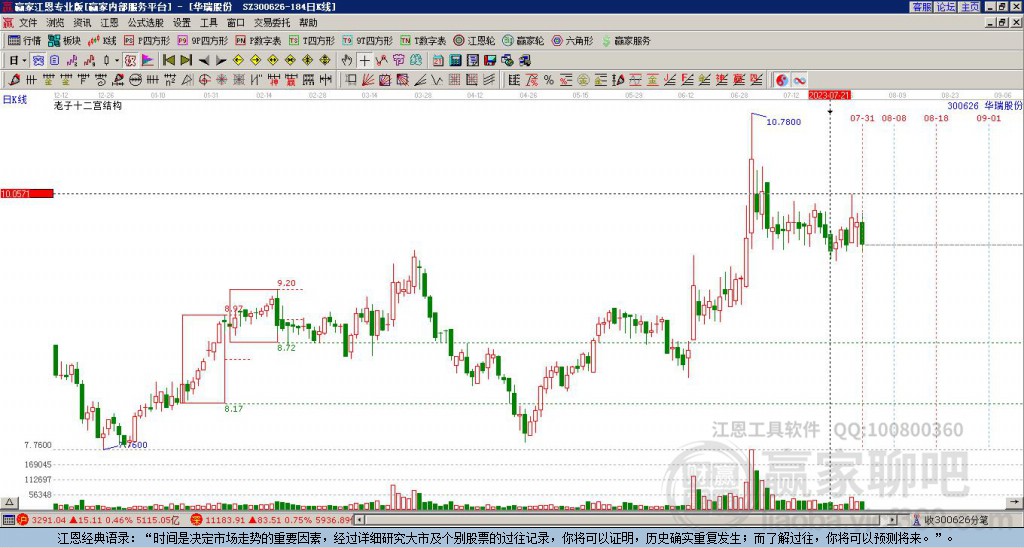Click the up-triangle button beside volume panel
The image size is (1024, 548).
[9, 503]
